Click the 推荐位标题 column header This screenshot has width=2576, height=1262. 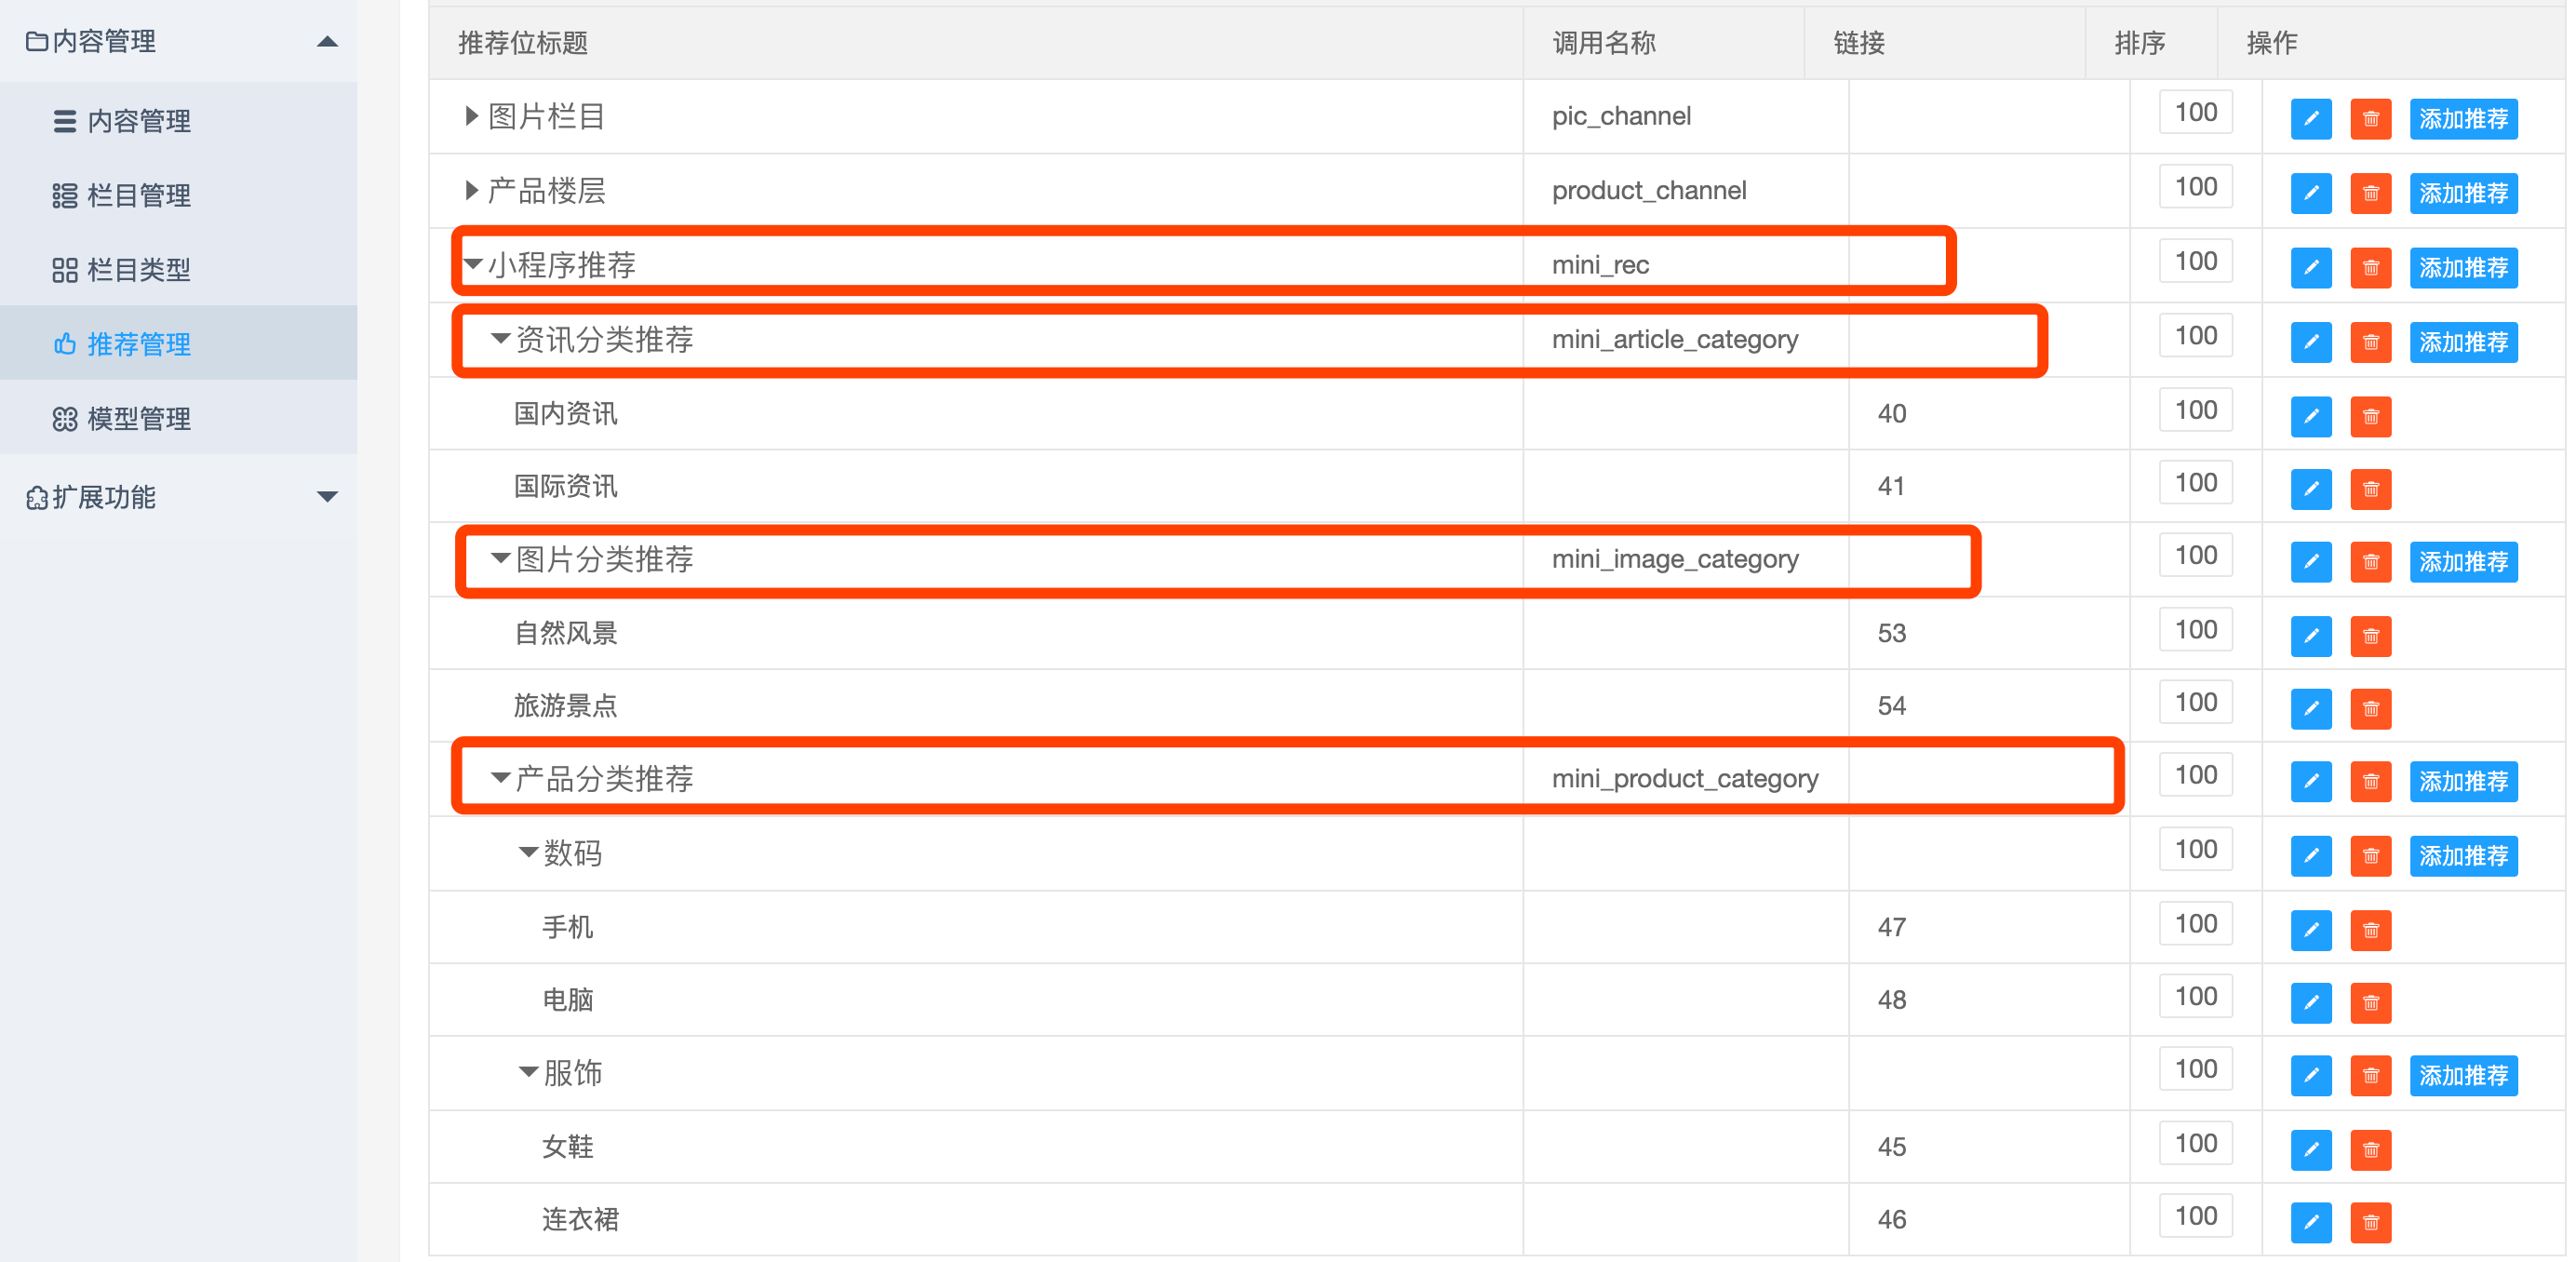tap(523, 43)
